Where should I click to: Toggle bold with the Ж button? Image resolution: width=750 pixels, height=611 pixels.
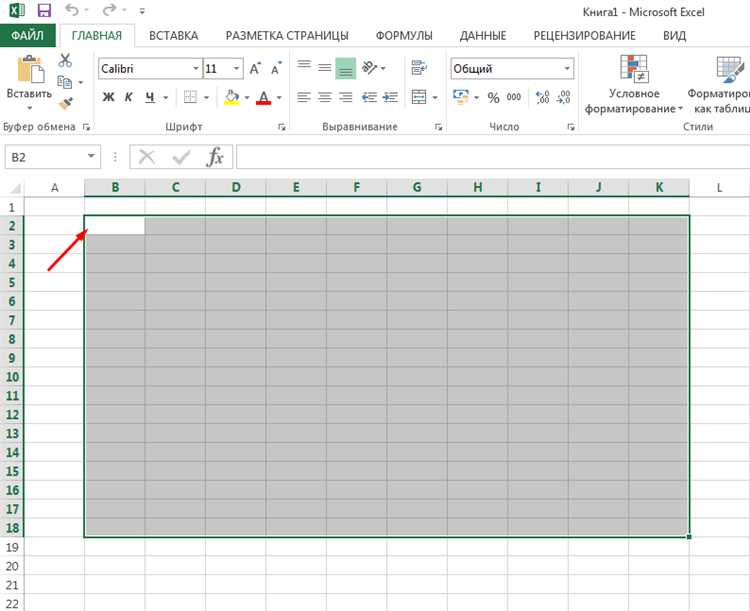click(109, 97)
